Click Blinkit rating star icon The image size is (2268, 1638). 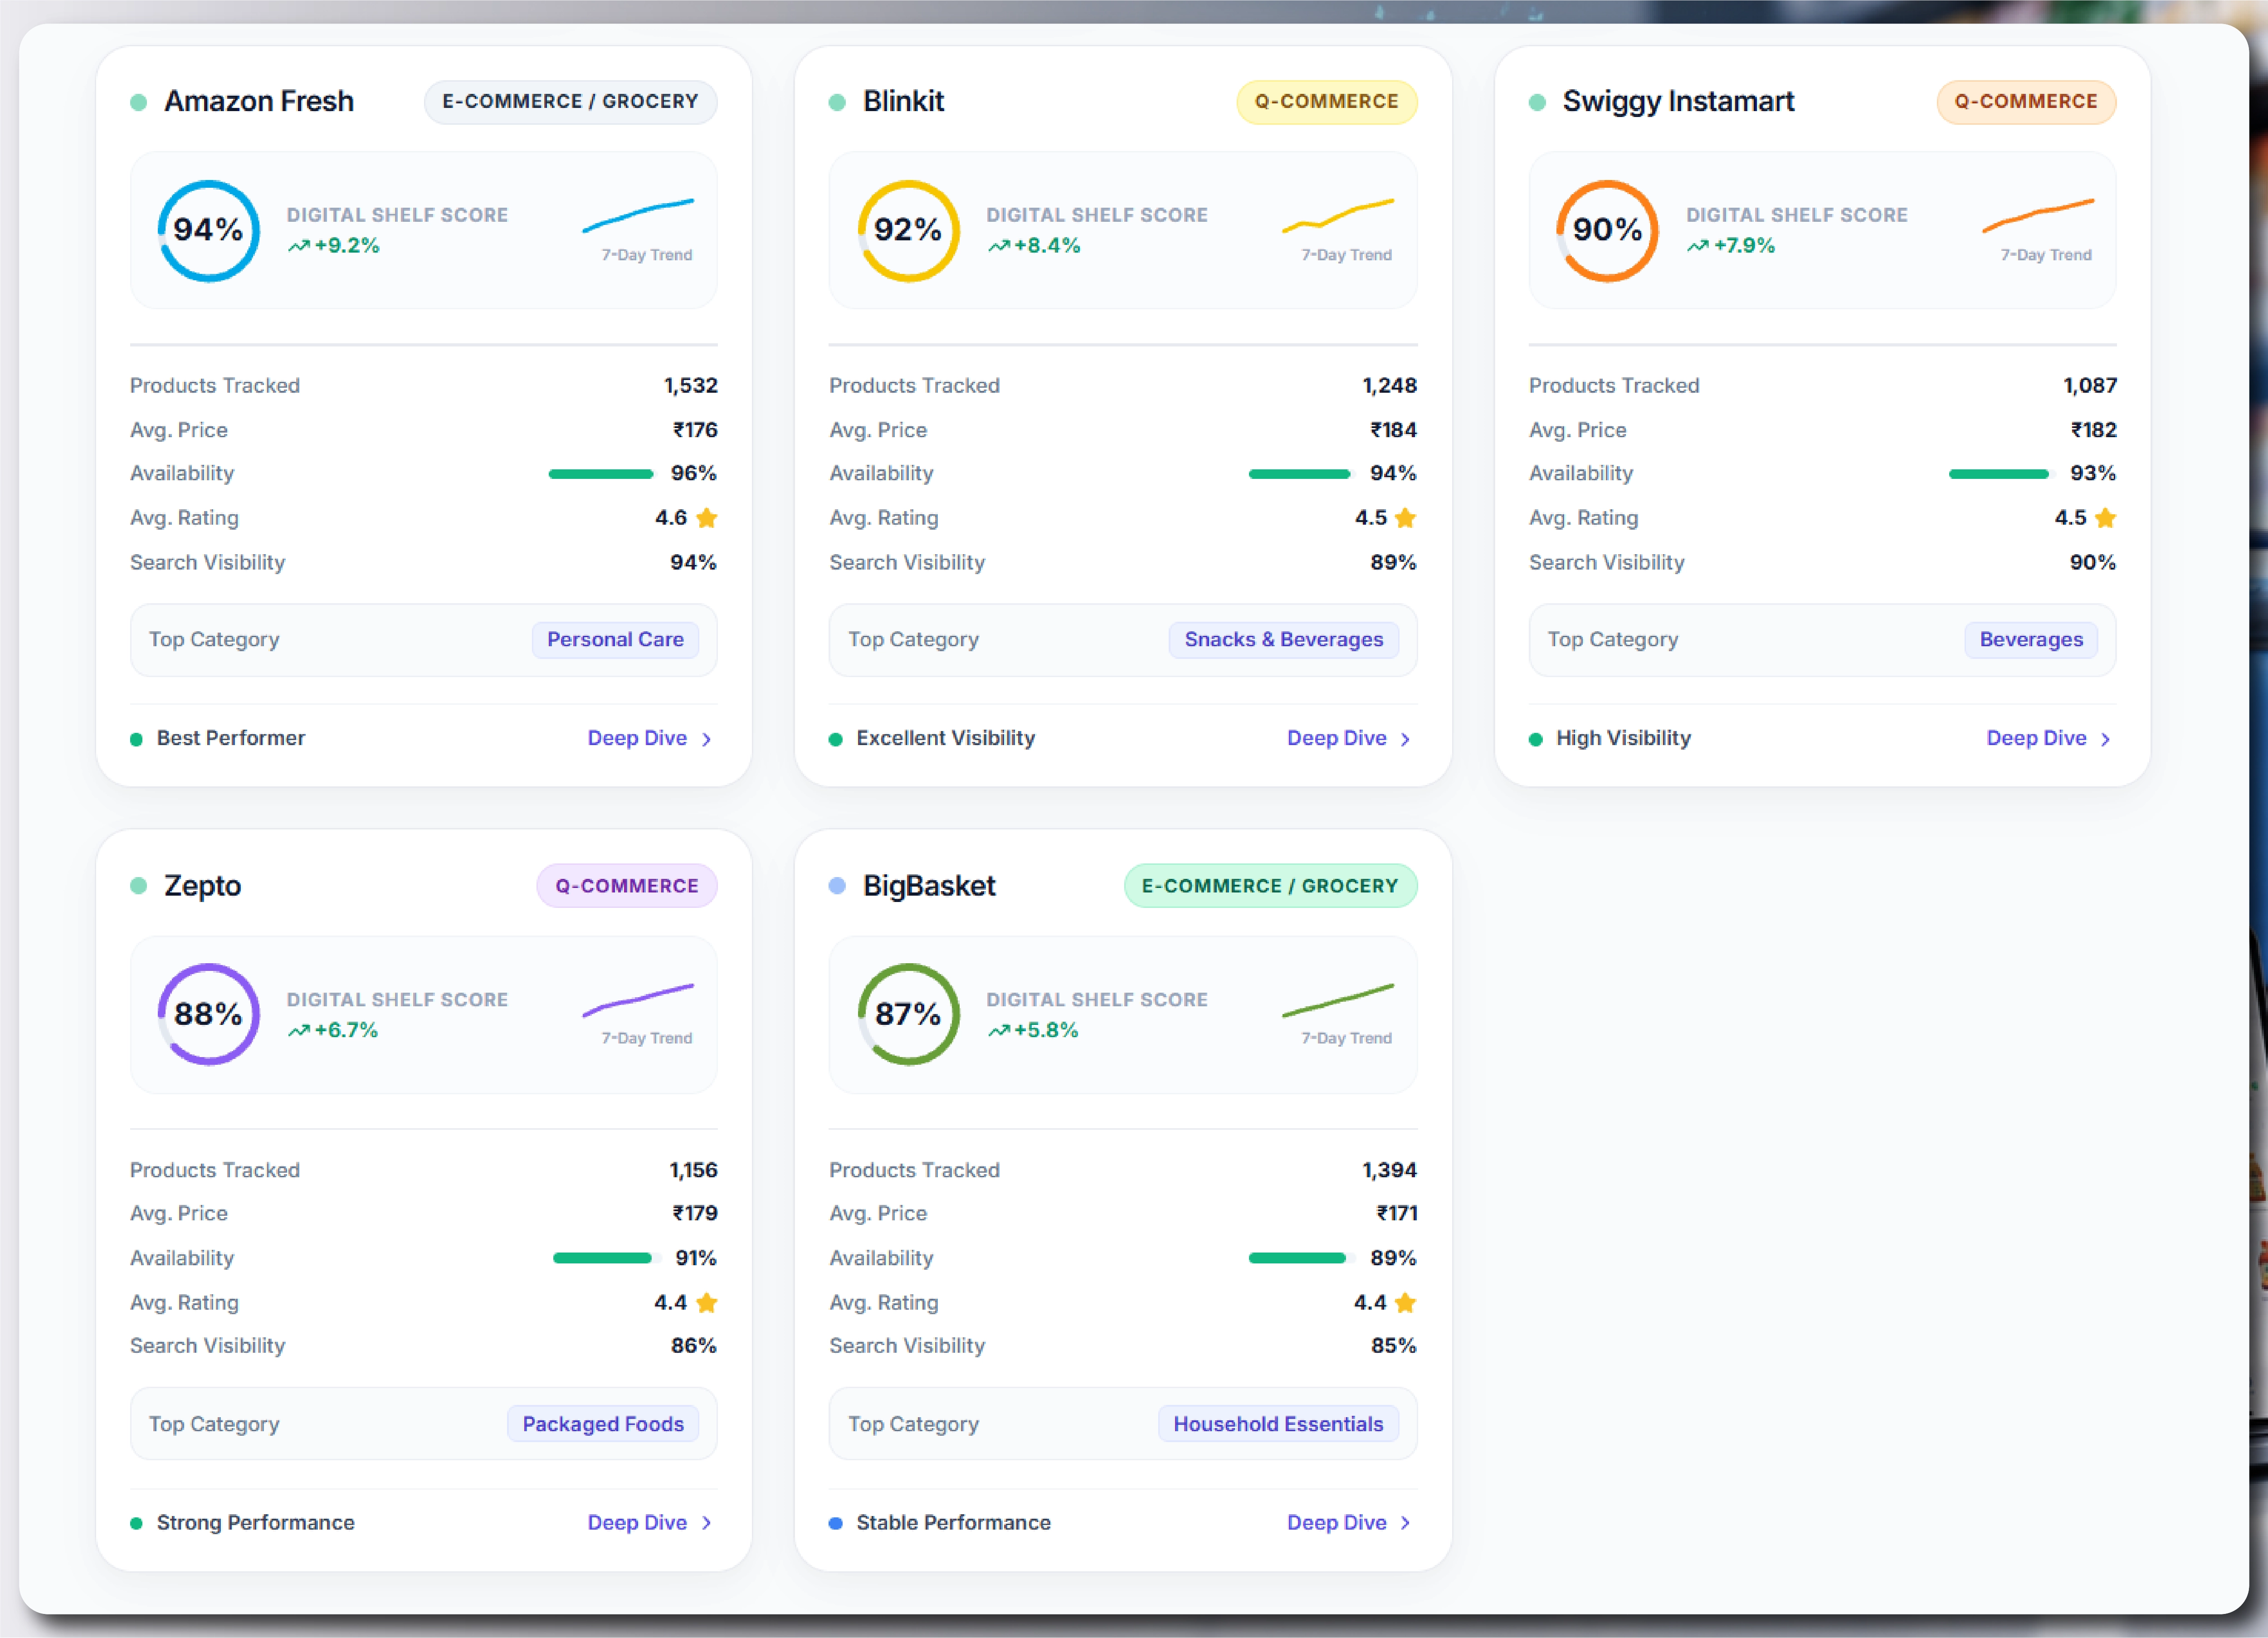pyautogui.click(x=1406, y=518)
